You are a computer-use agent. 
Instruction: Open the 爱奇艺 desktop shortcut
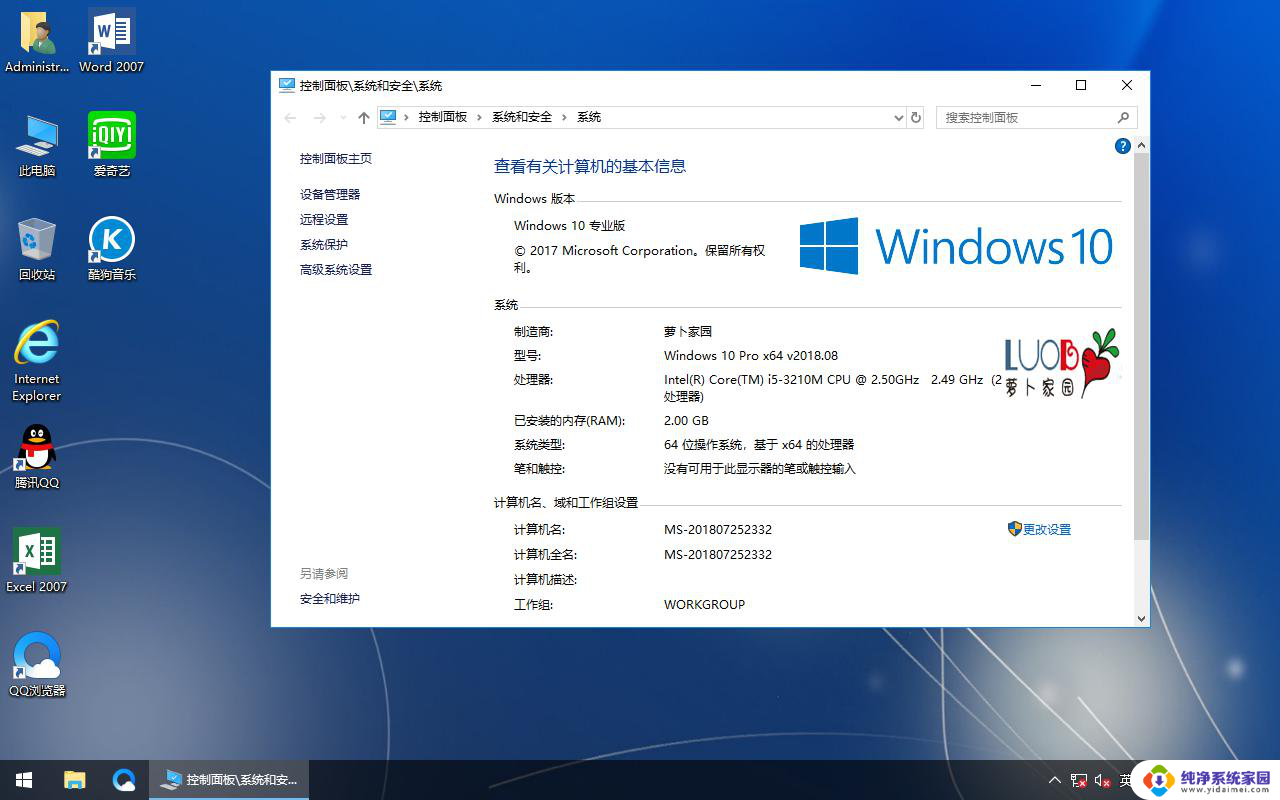click(111, 146)
